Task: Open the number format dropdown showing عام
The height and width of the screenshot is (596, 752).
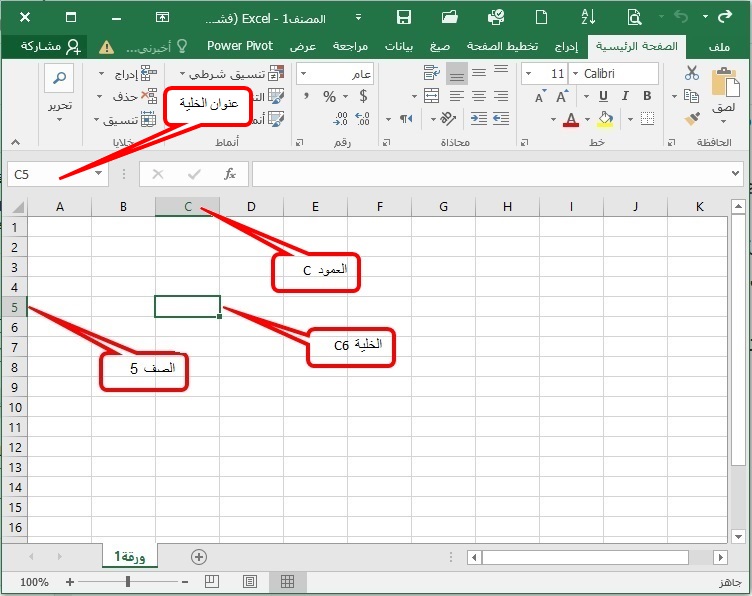Action: (335, 74)
